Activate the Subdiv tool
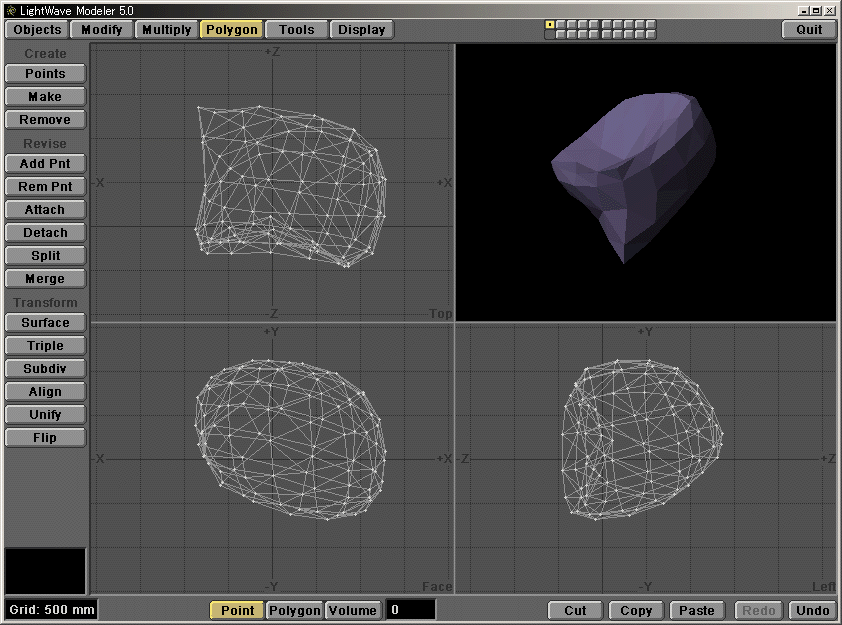 pos(45,368)
